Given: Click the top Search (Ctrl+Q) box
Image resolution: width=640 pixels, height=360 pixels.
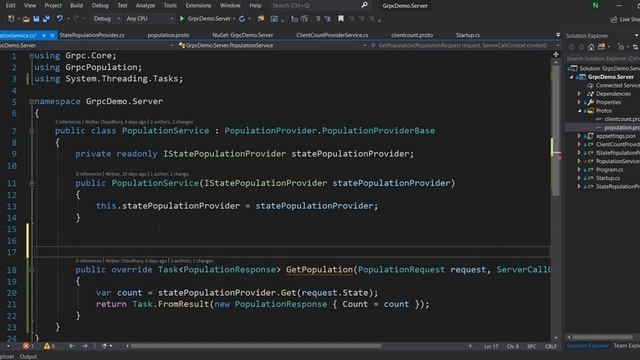Looking at the screenshot, I should point(320,5).
